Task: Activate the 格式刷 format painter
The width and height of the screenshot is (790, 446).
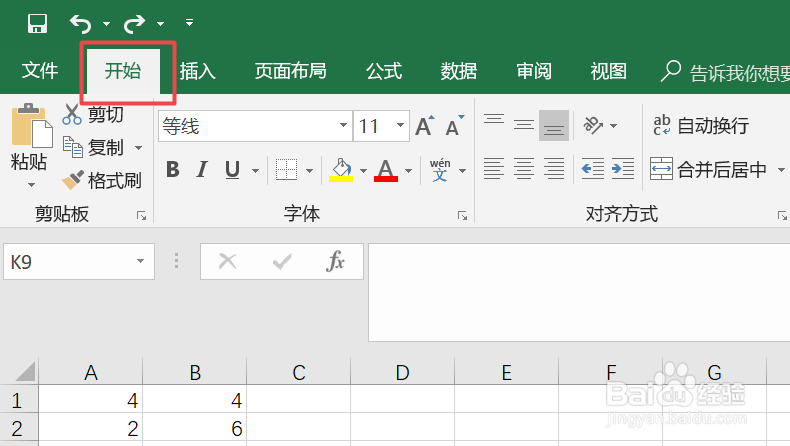Action: click(102, 180)
